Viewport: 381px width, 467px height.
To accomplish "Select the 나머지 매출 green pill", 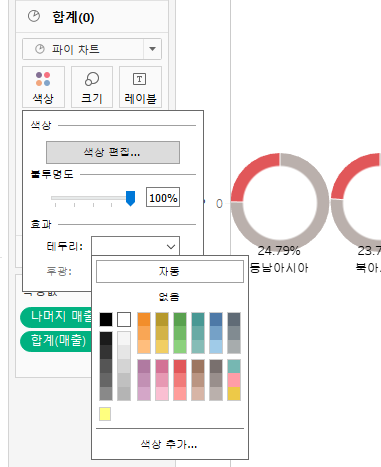I will [x=57, y=317].
